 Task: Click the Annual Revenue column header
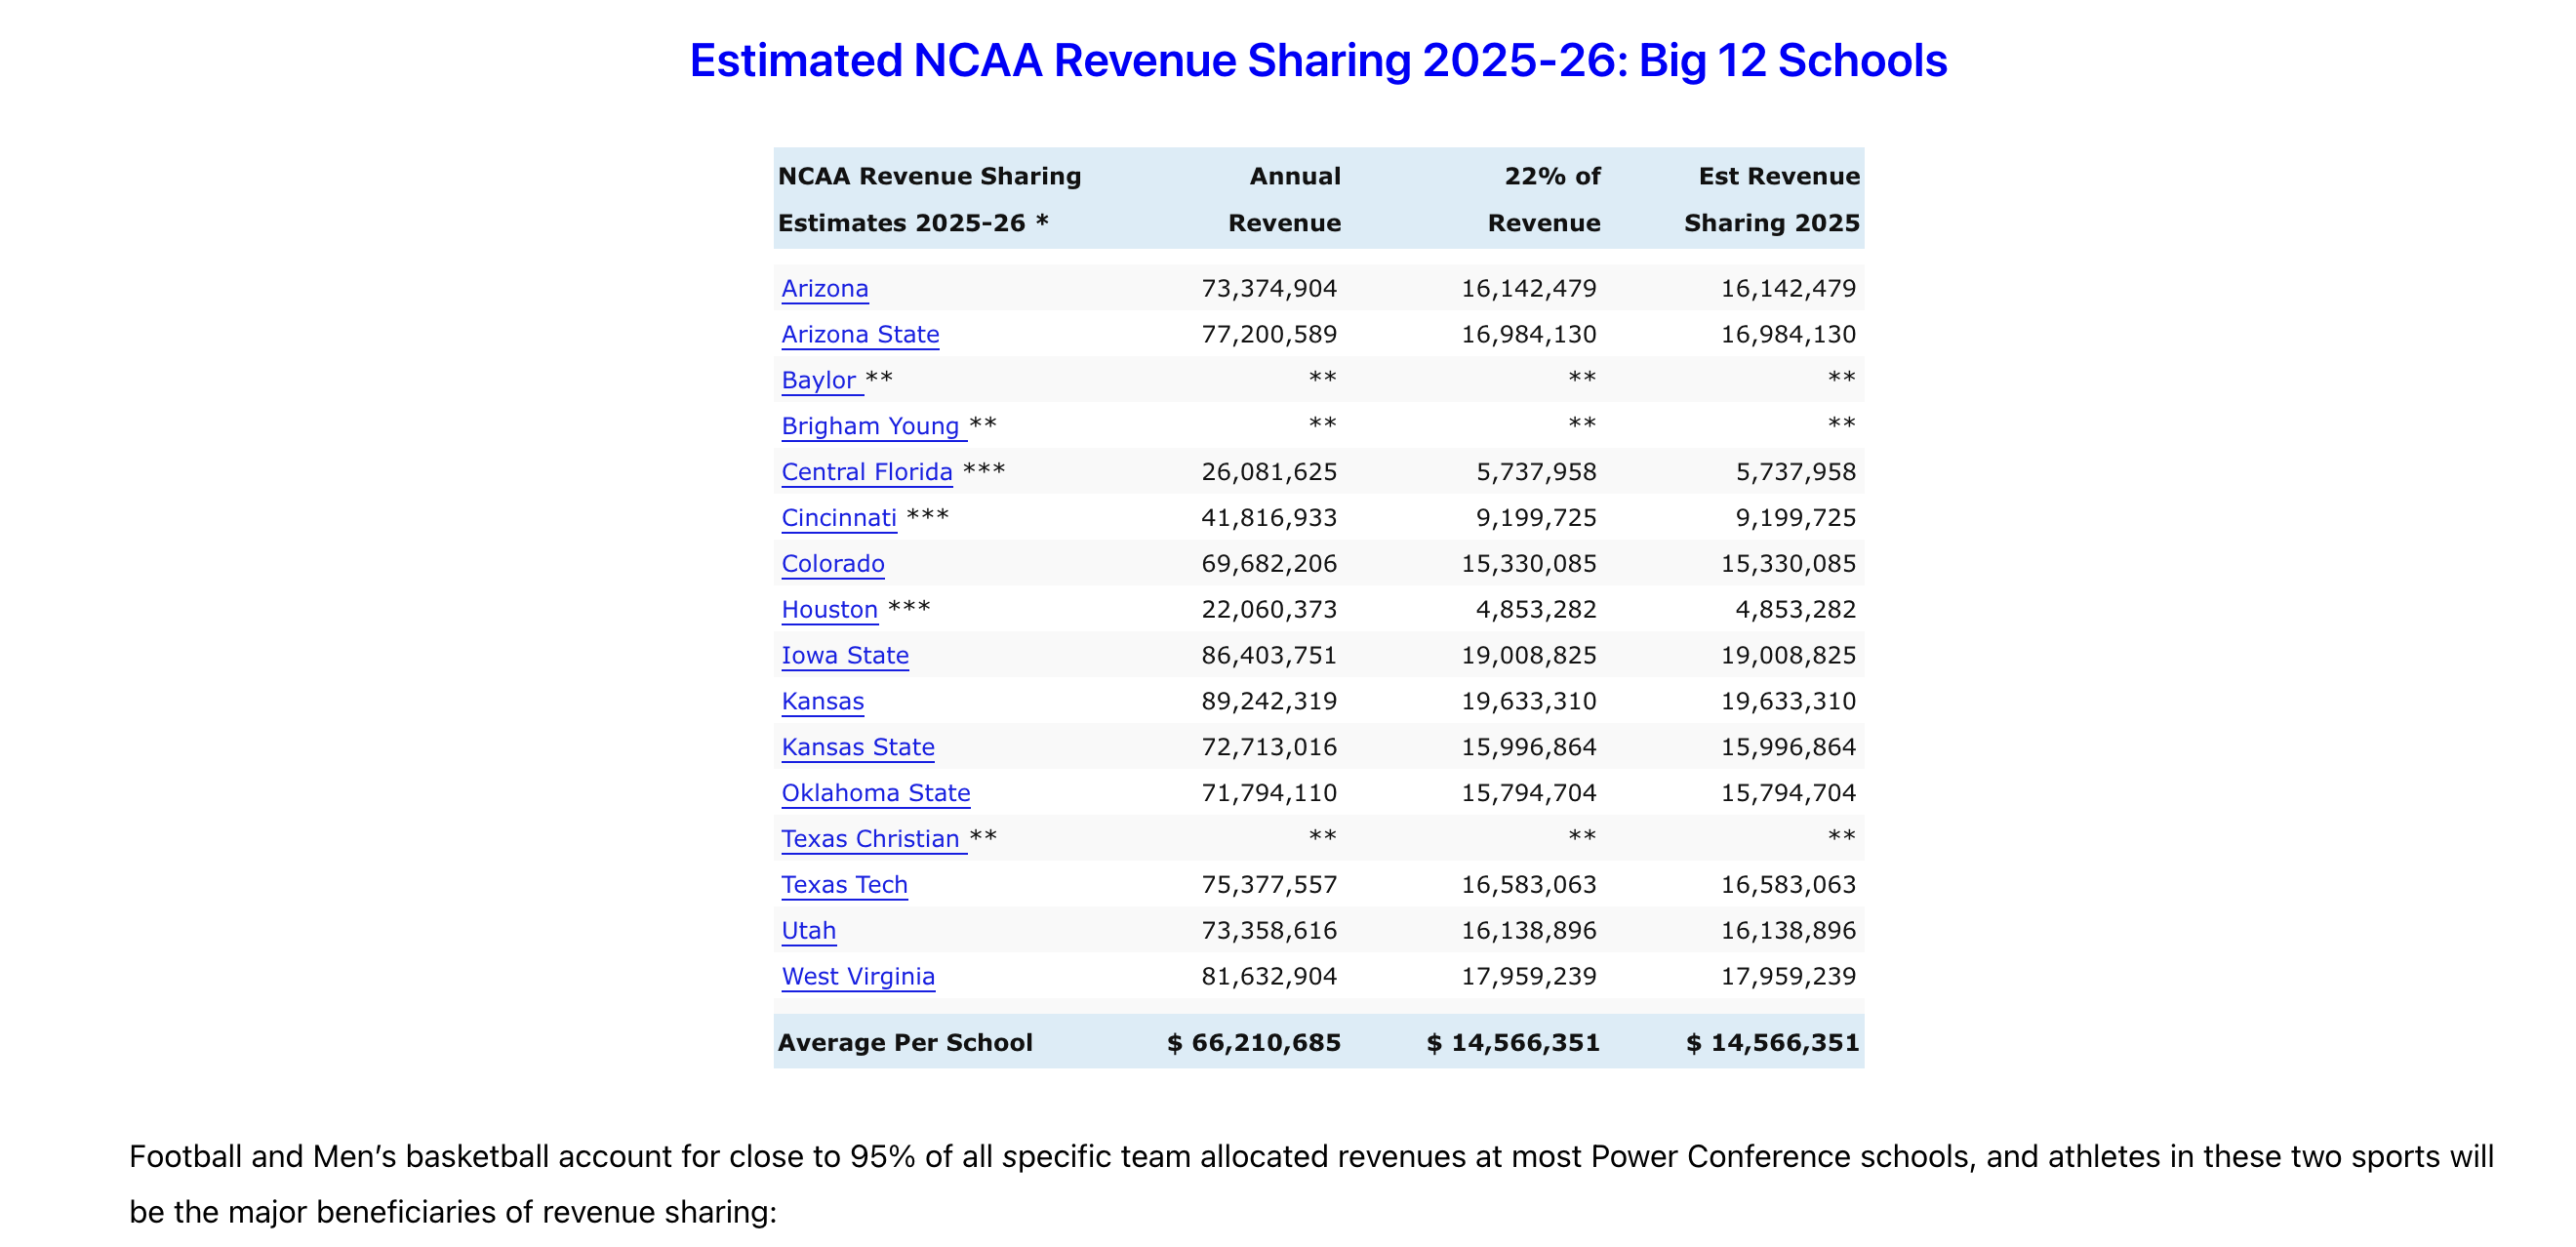point(1285,199)
